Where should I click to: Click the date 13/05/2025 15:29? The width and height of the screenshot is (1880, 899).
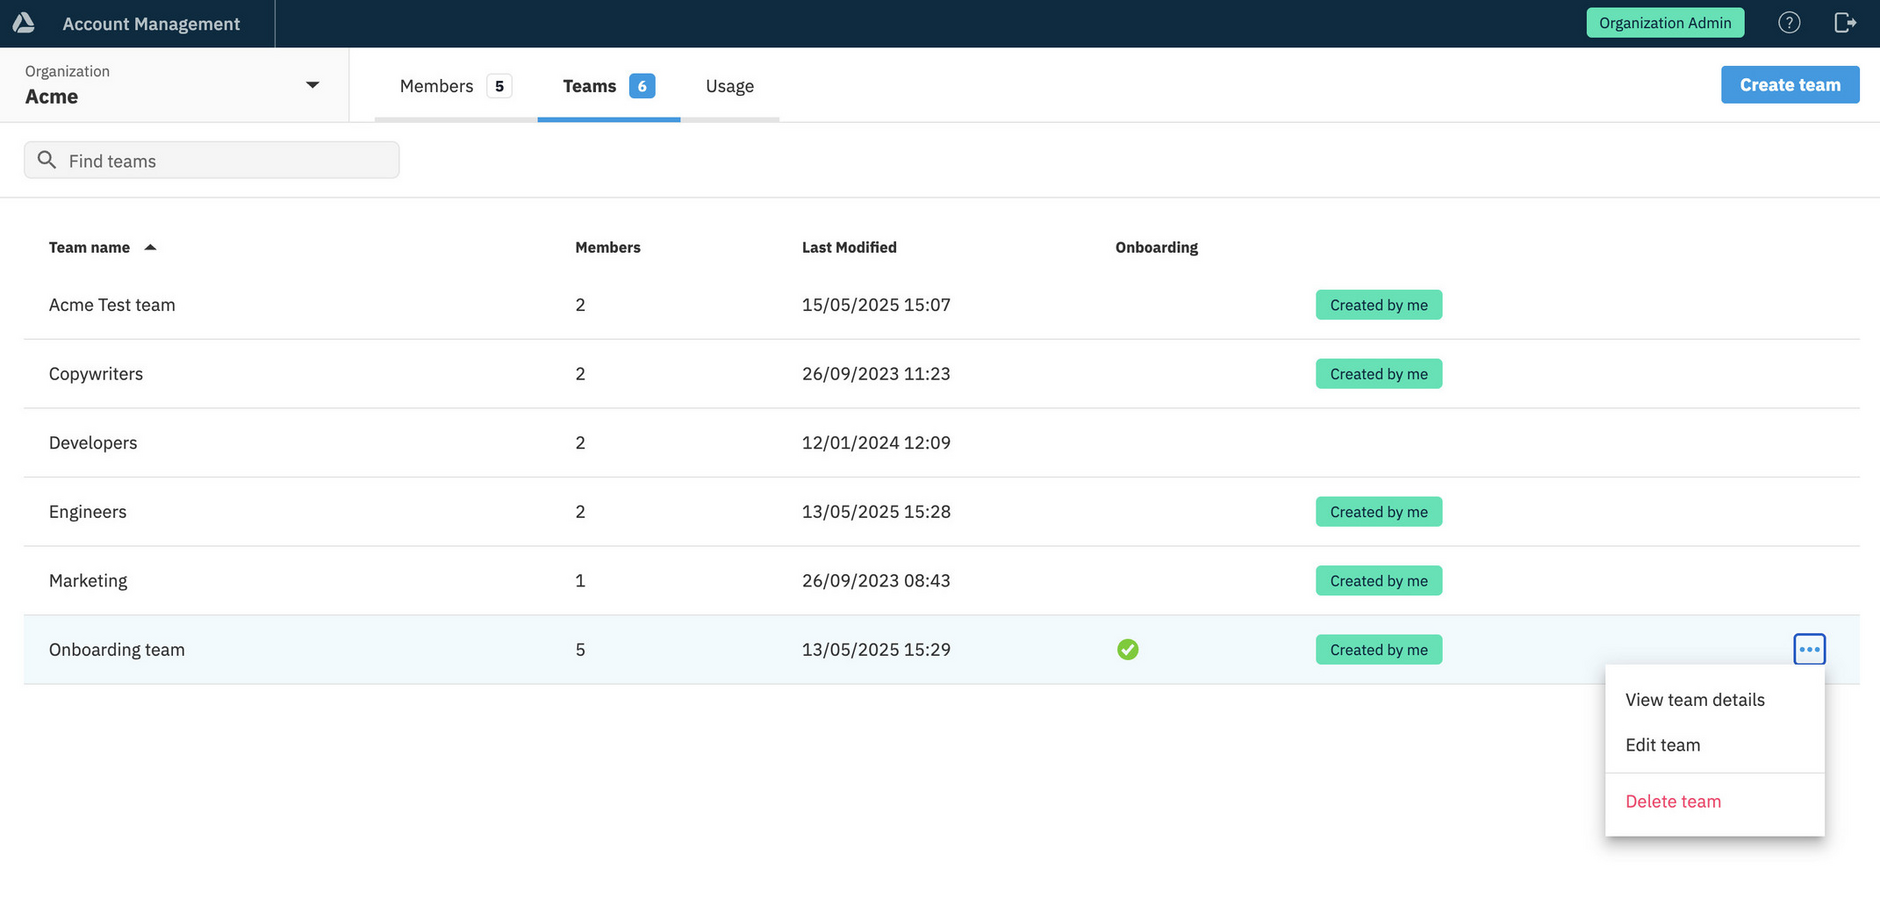[876, 650]
